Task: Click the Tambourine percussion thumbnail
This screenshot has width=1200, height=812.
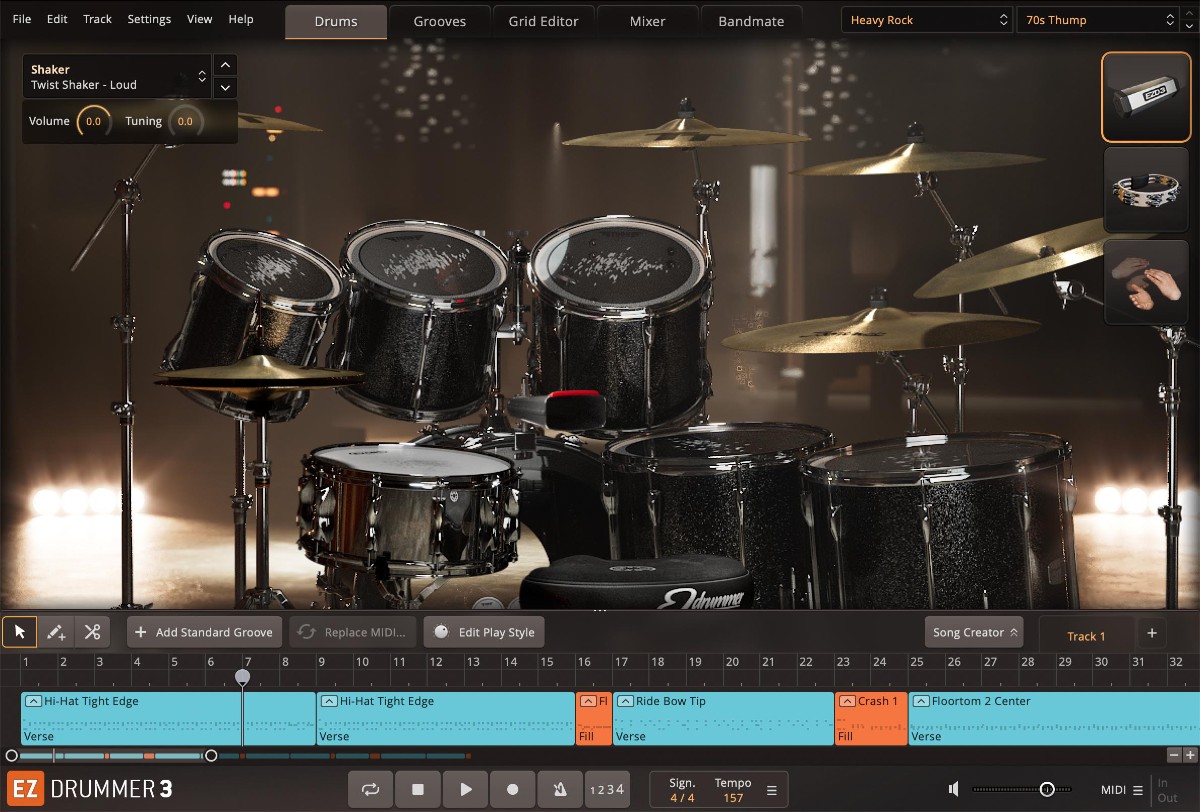Action: (1146, 190)
